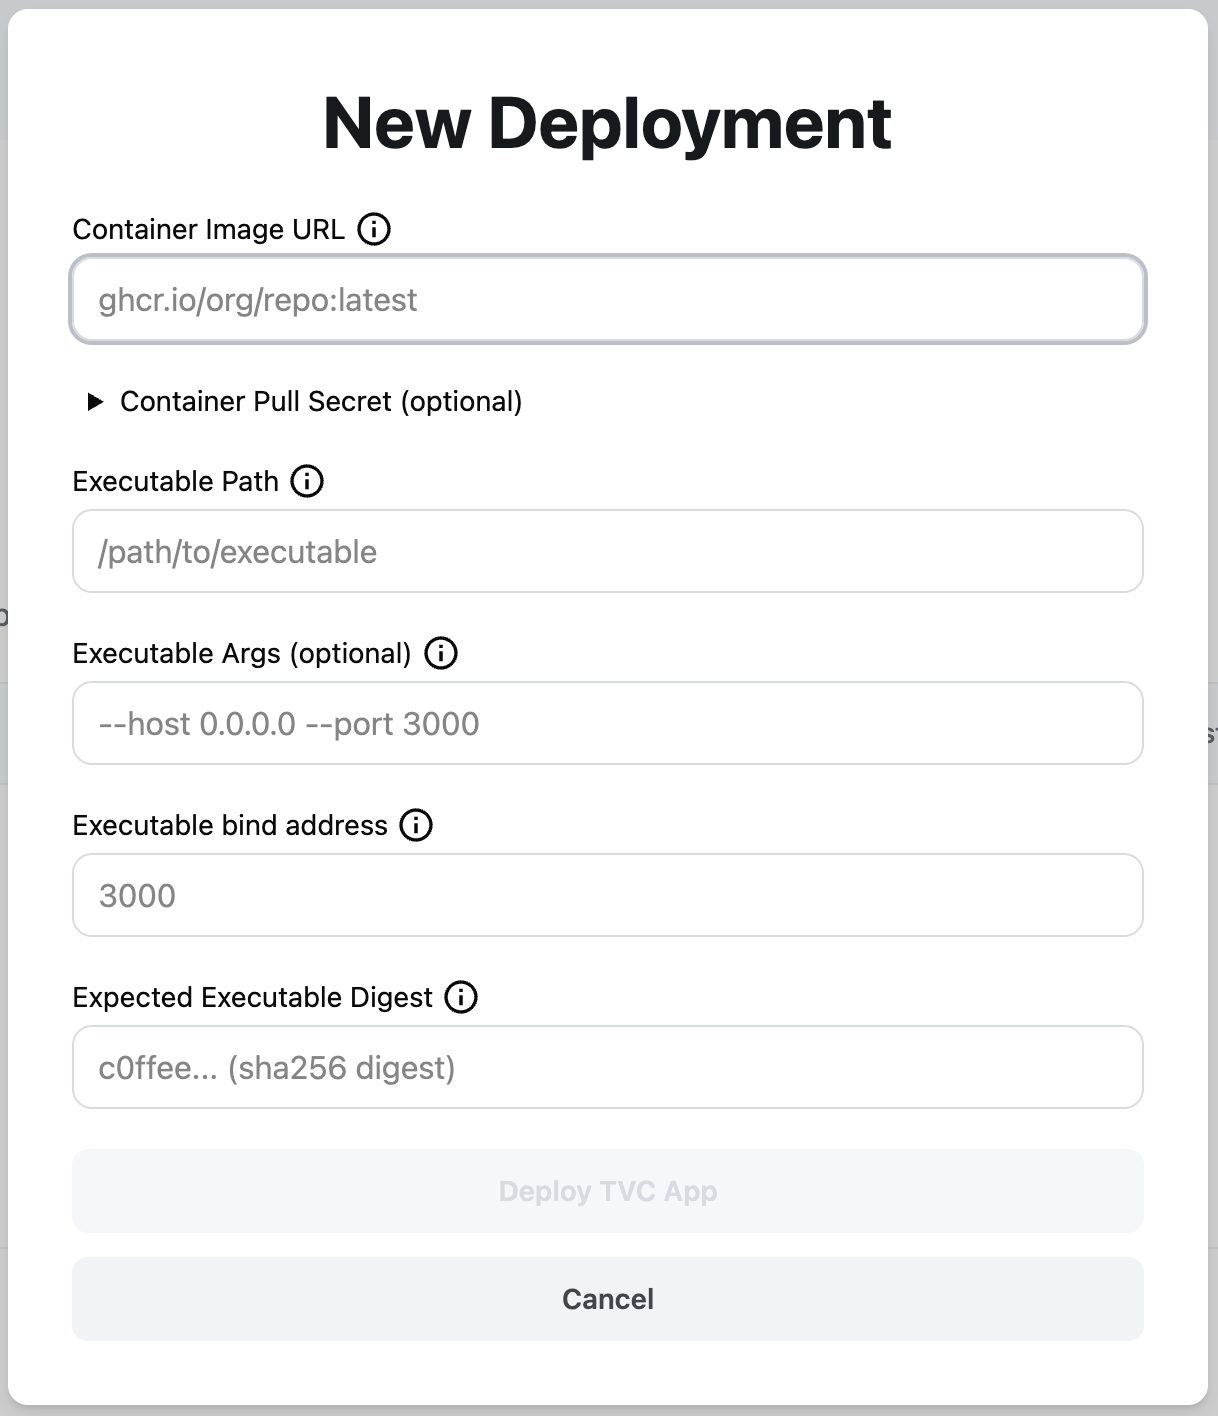Viewport: 1218px width, 1416px height.
Task: Click the Executable bind address info icon
Action: 417,825
